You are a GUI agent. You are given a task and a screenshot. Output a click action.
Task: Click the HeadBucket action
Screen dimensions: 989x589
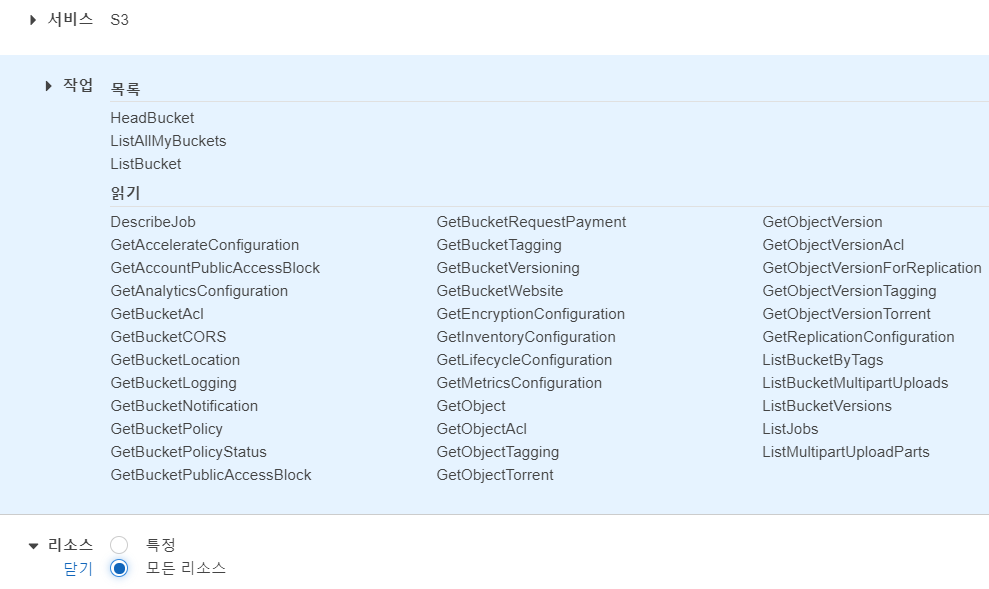[x=152, y=118]
